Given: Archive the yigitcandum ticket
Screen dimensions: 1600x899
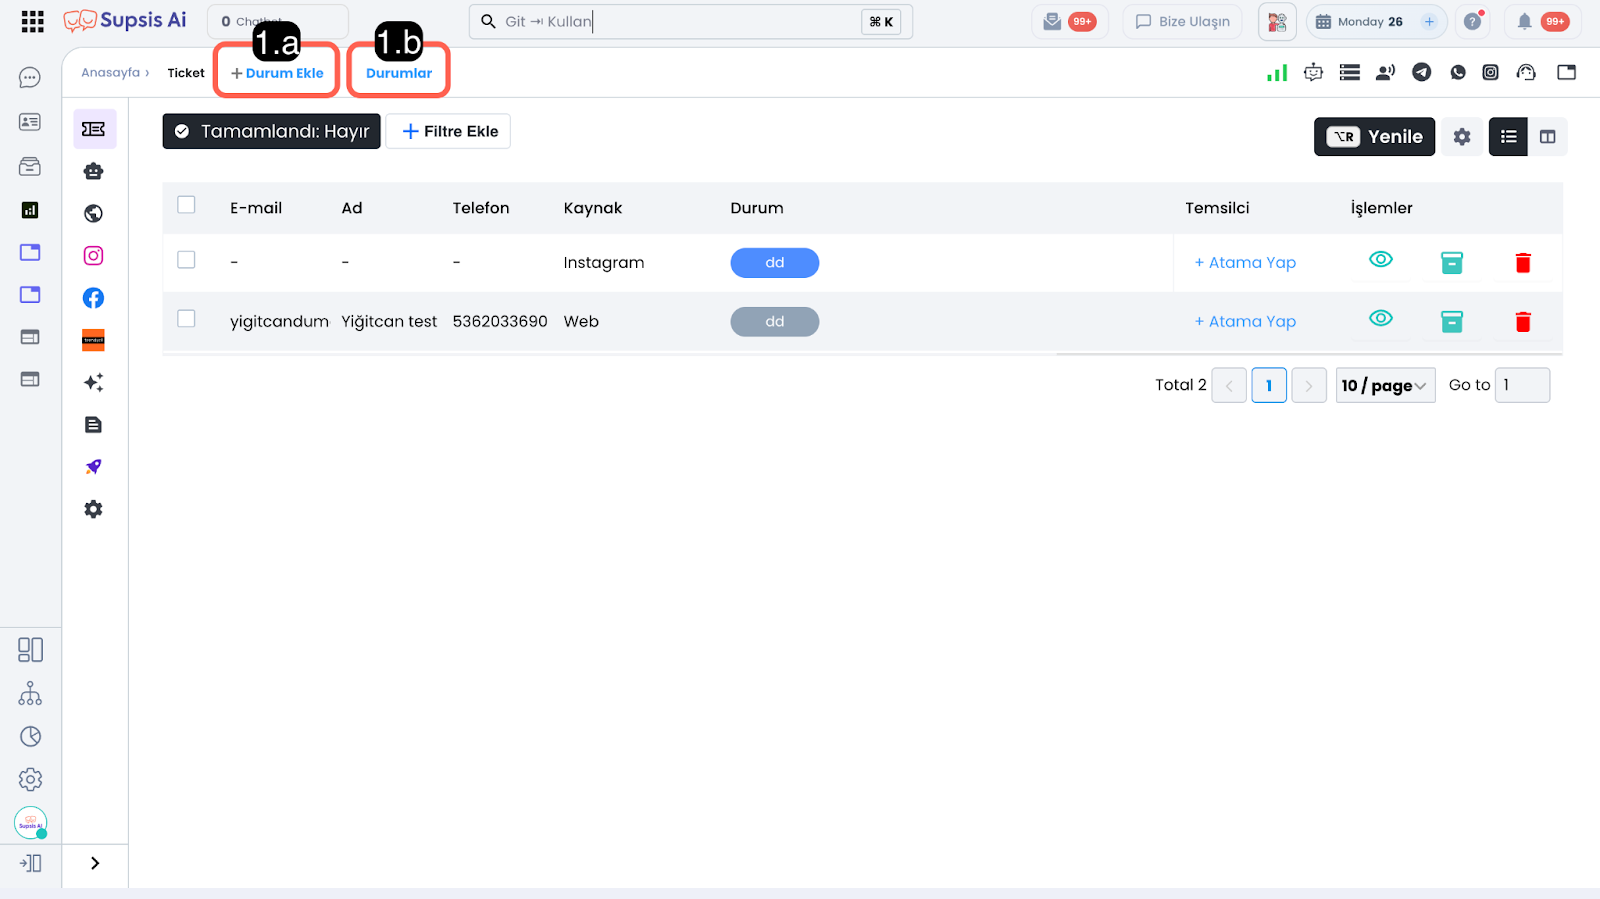Looking at the screenshot, I should 1451,321.
